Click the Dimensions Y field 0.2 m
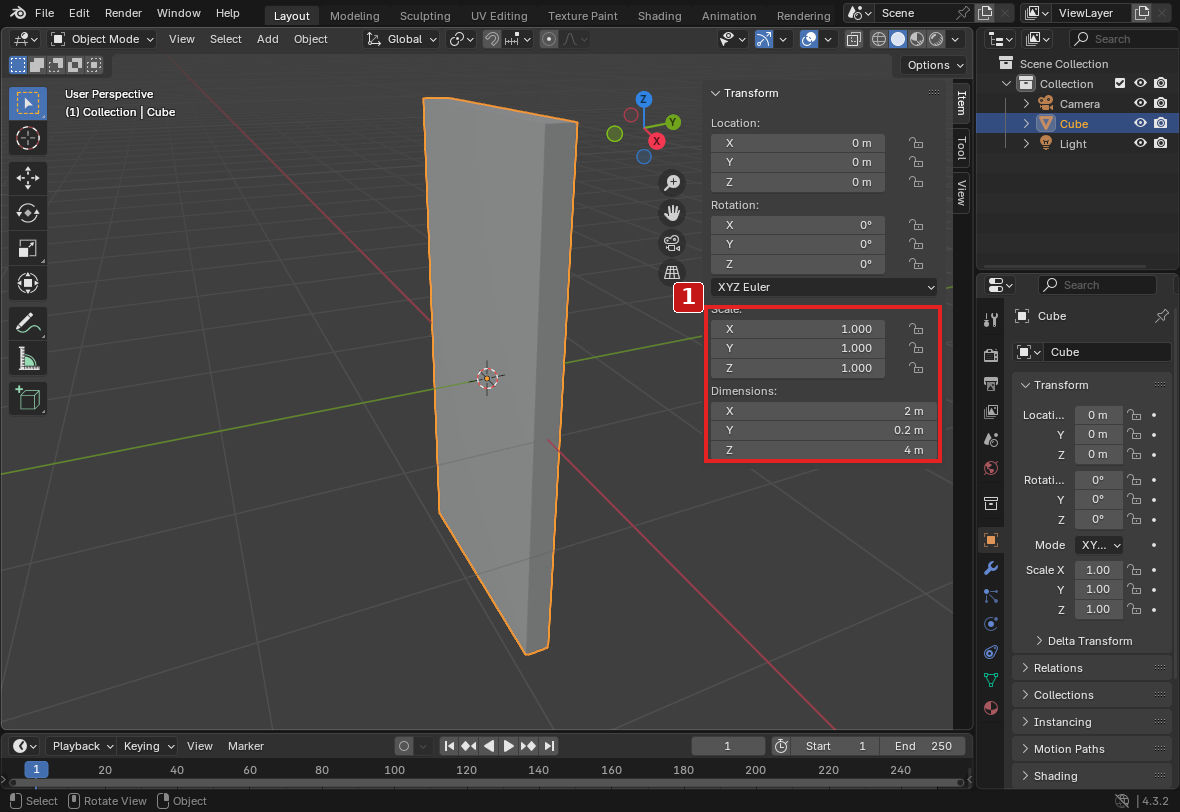Viewport: 1180px width, 812px height. (x=824, y=430)
